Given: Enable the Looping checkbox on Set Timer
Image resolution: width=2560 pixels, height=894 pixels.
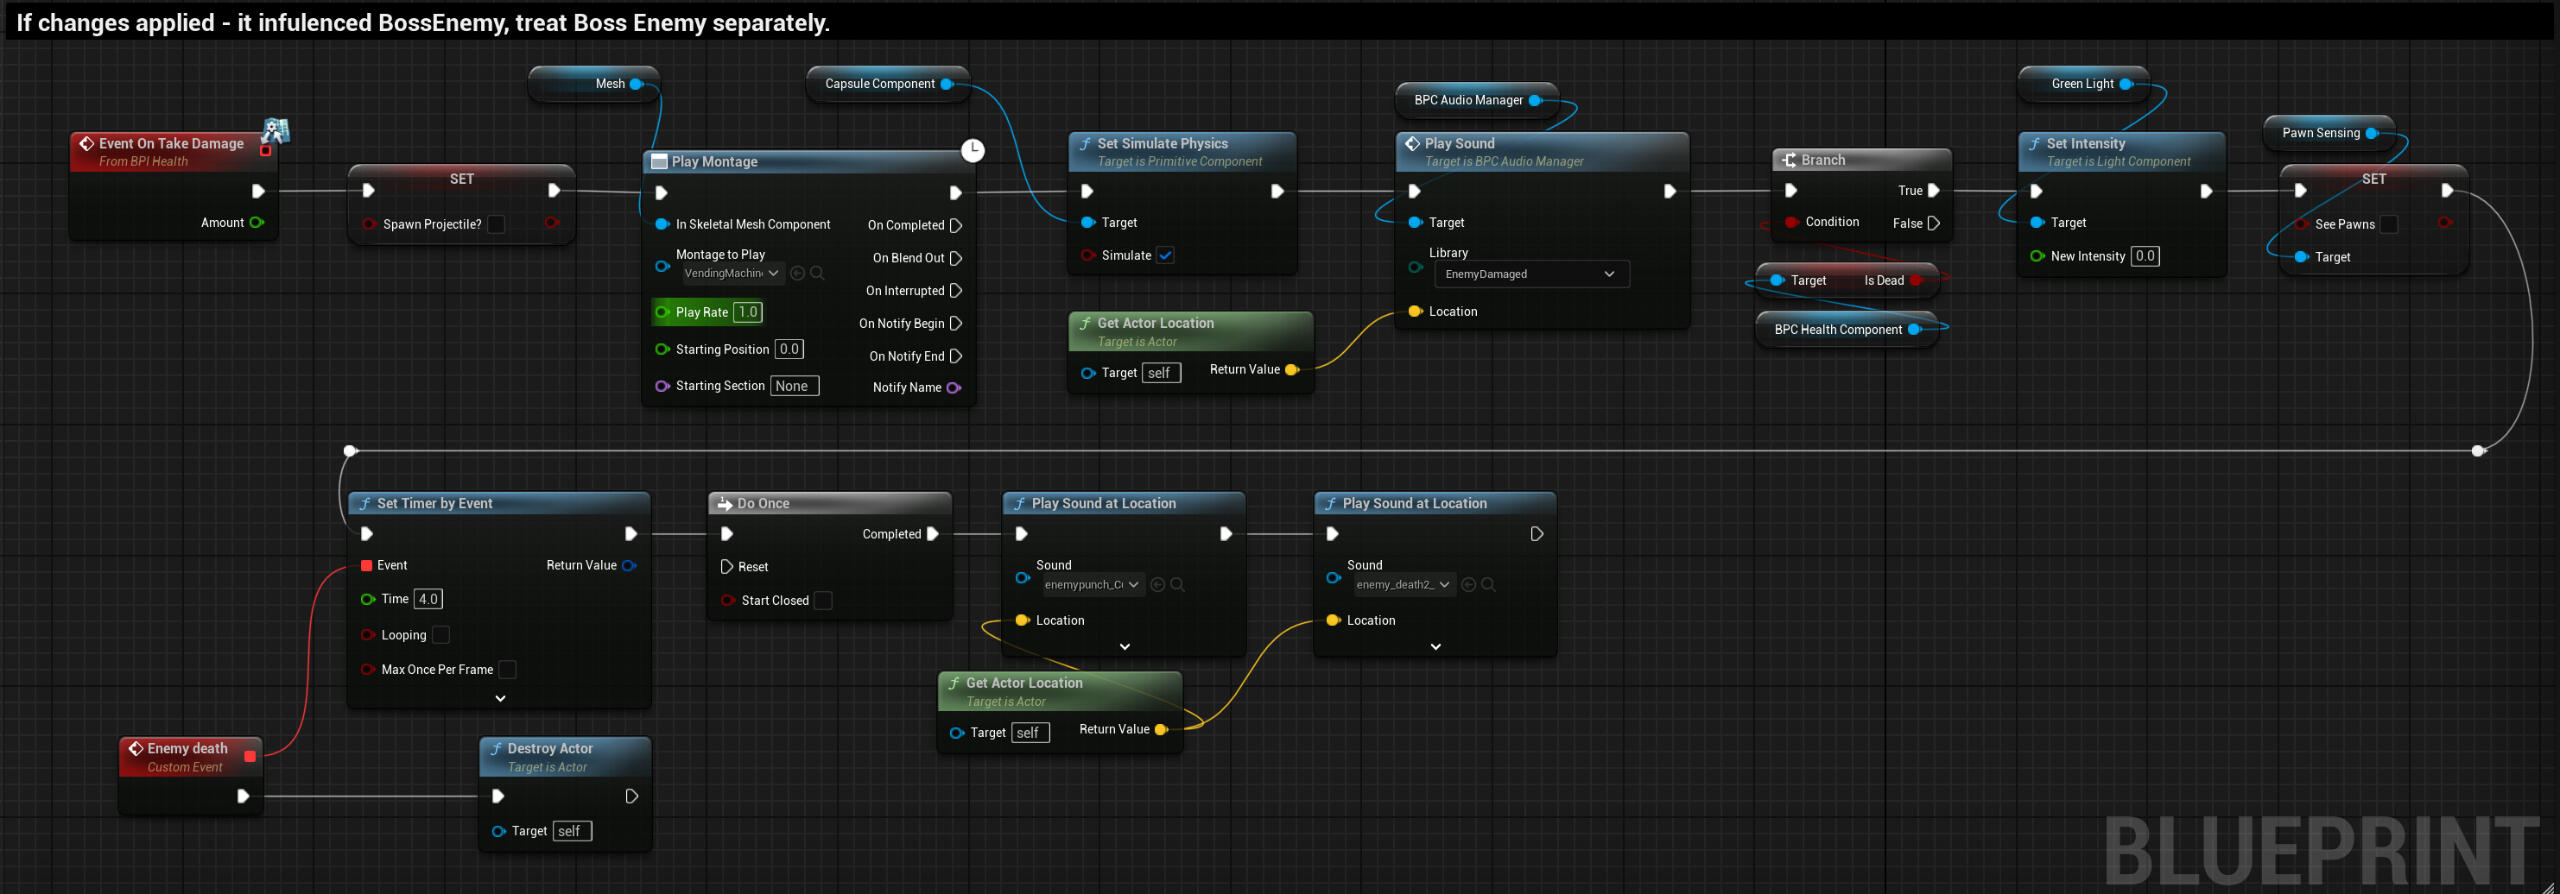Looking at the screenshot, I should click(441, 635).
